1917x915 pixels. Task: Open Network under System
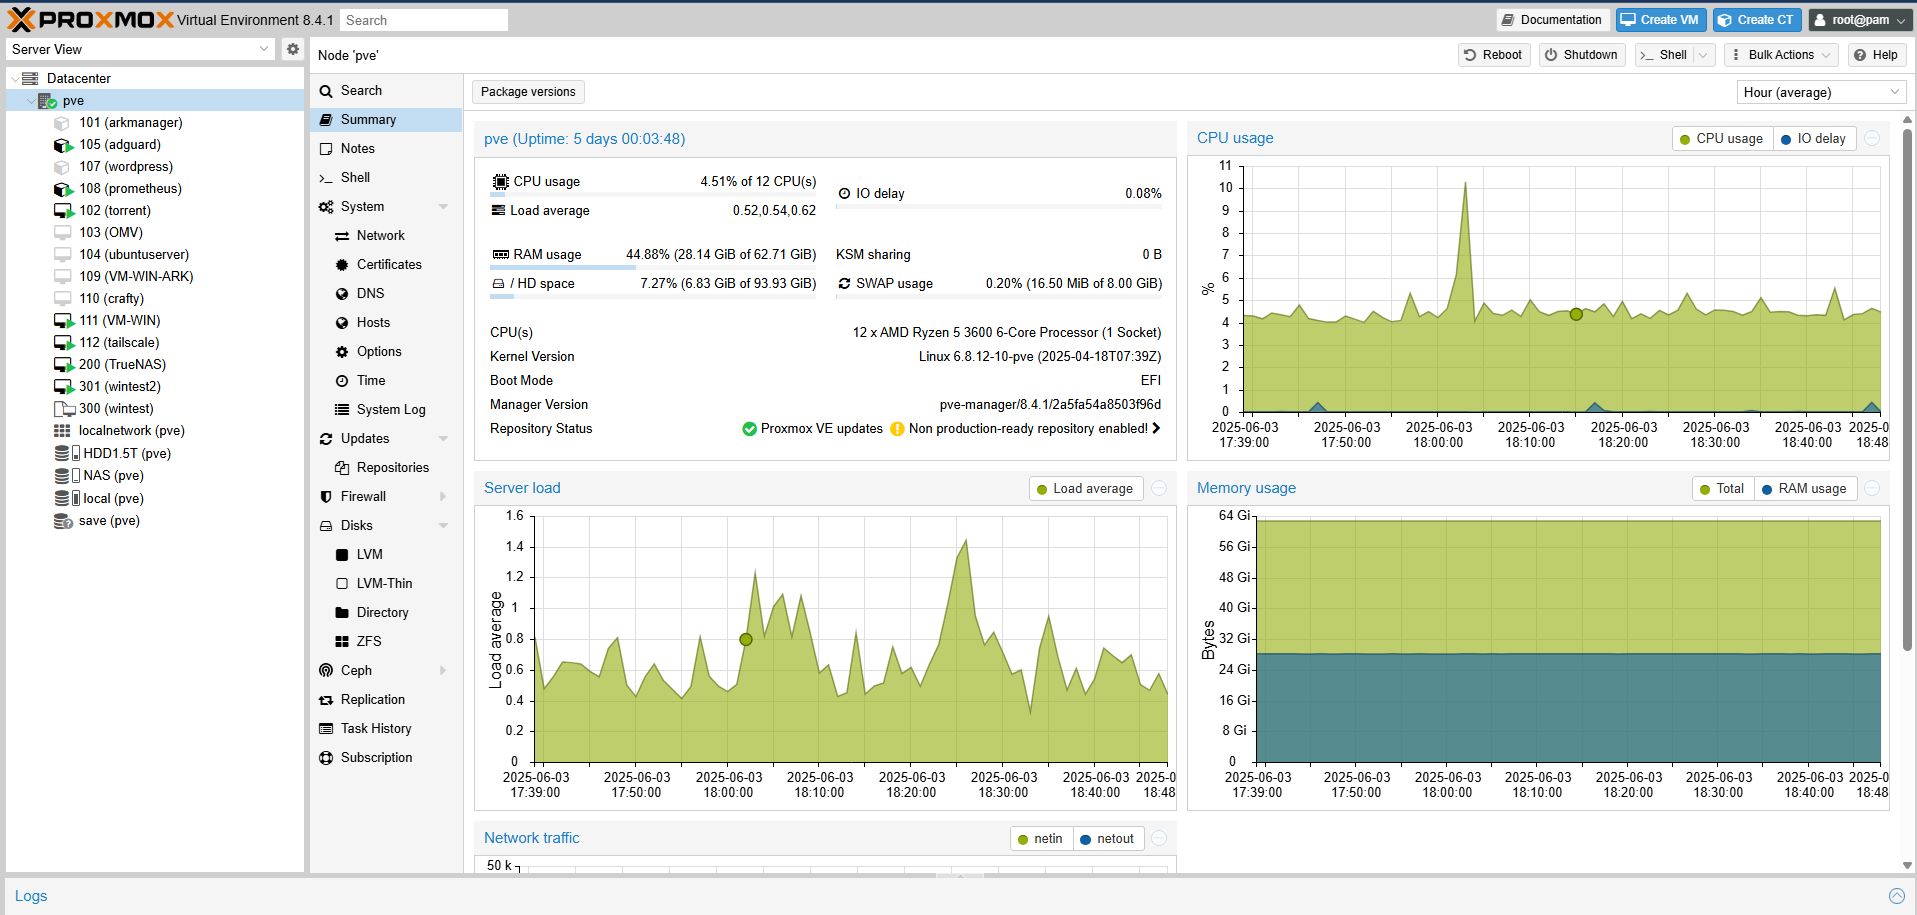click(386, 236)
